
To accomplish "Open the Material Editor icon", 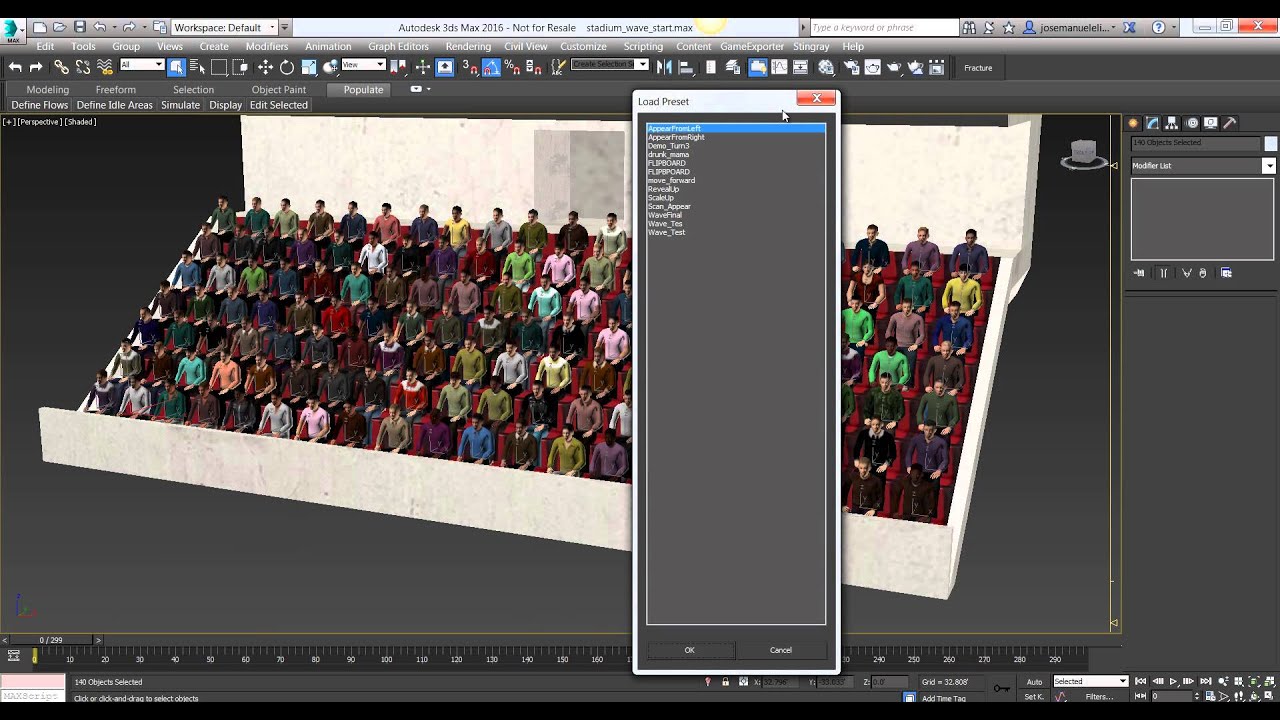I will pos(826,67).
